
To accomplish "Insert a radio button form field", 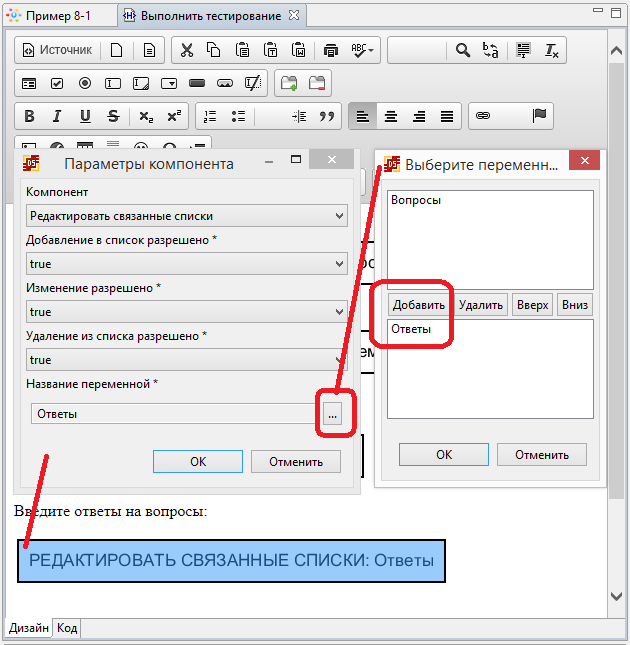I will (x=85, y=84).
